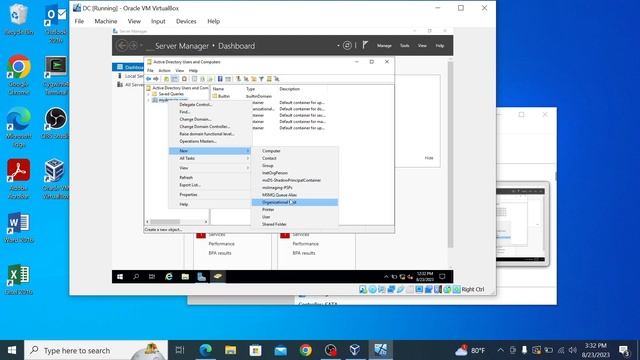Click the notifications flag in Server Manager
This screenshot has height=360, width=640.
[x=365, y=45]
